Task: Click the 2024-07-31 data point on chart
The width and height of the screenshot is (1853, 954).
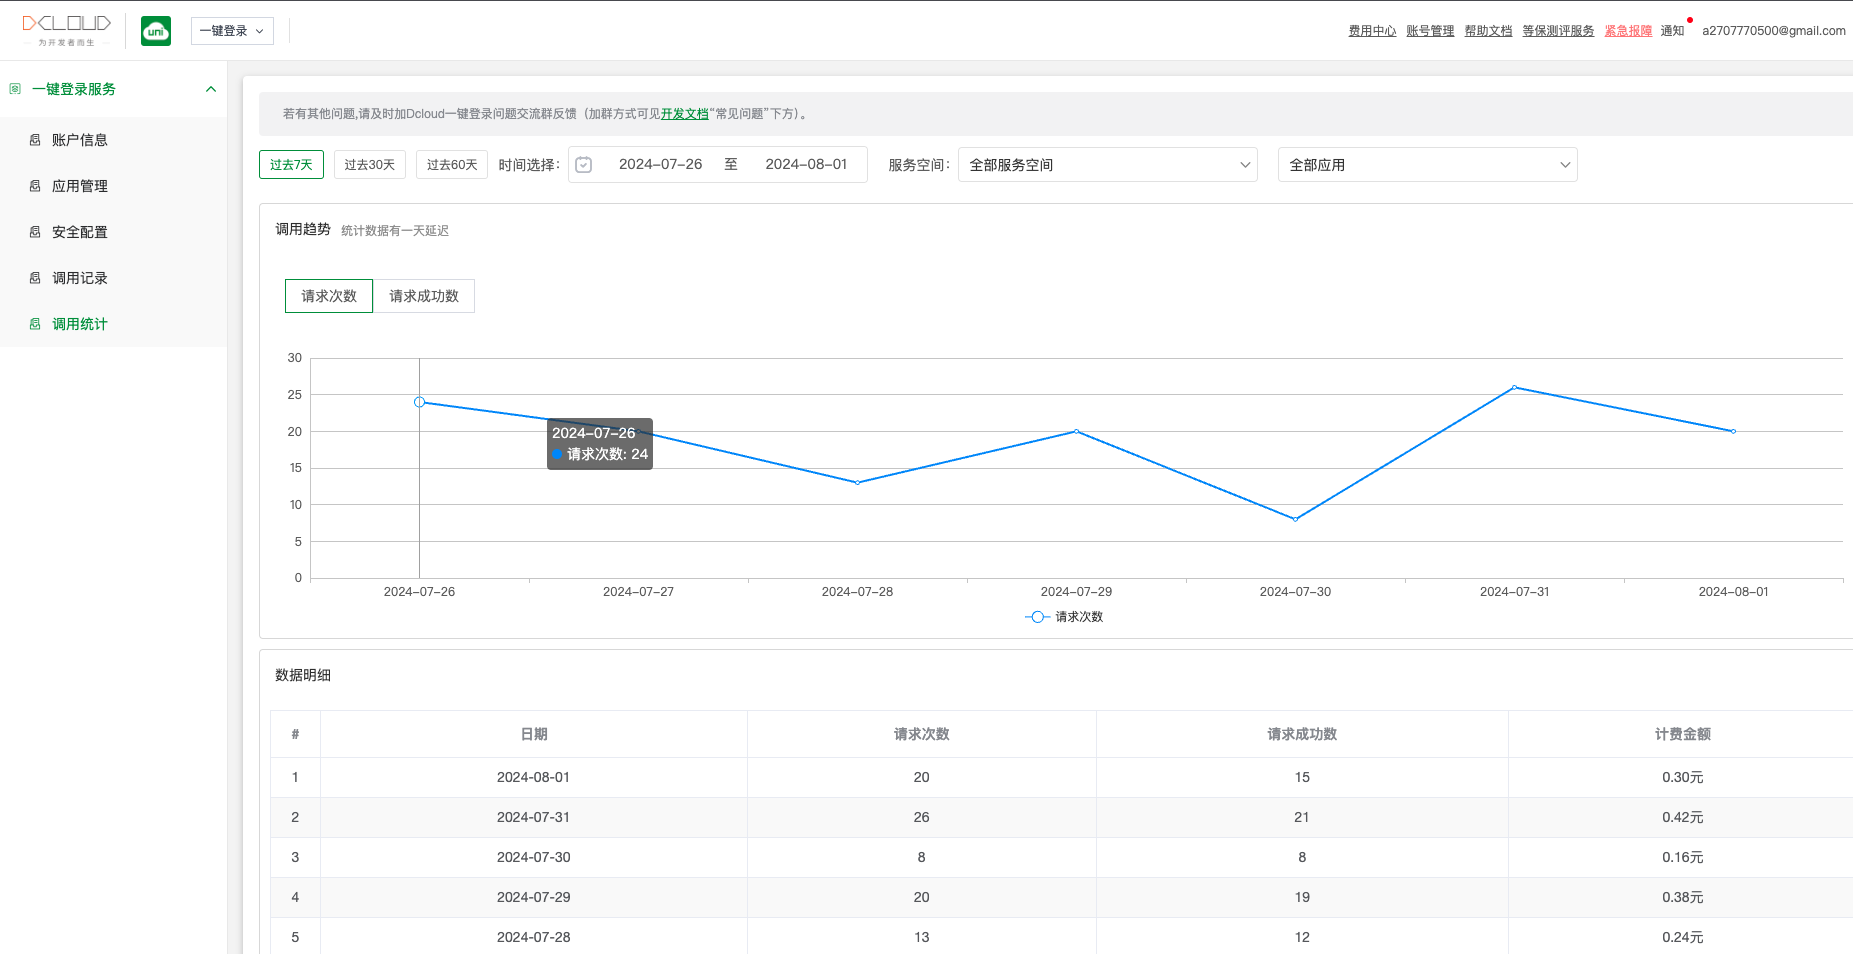Action: (1514, 387)
